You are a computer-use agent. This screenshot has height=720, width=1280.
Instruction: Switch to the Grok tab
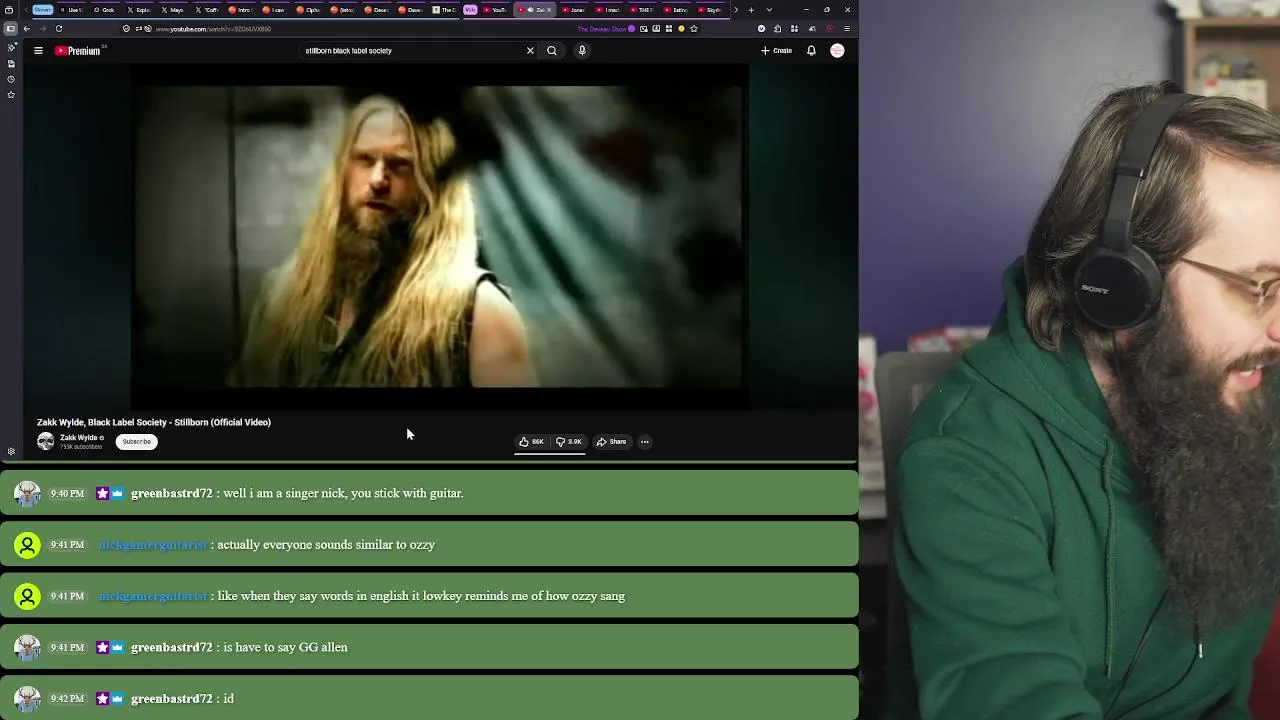103,10
